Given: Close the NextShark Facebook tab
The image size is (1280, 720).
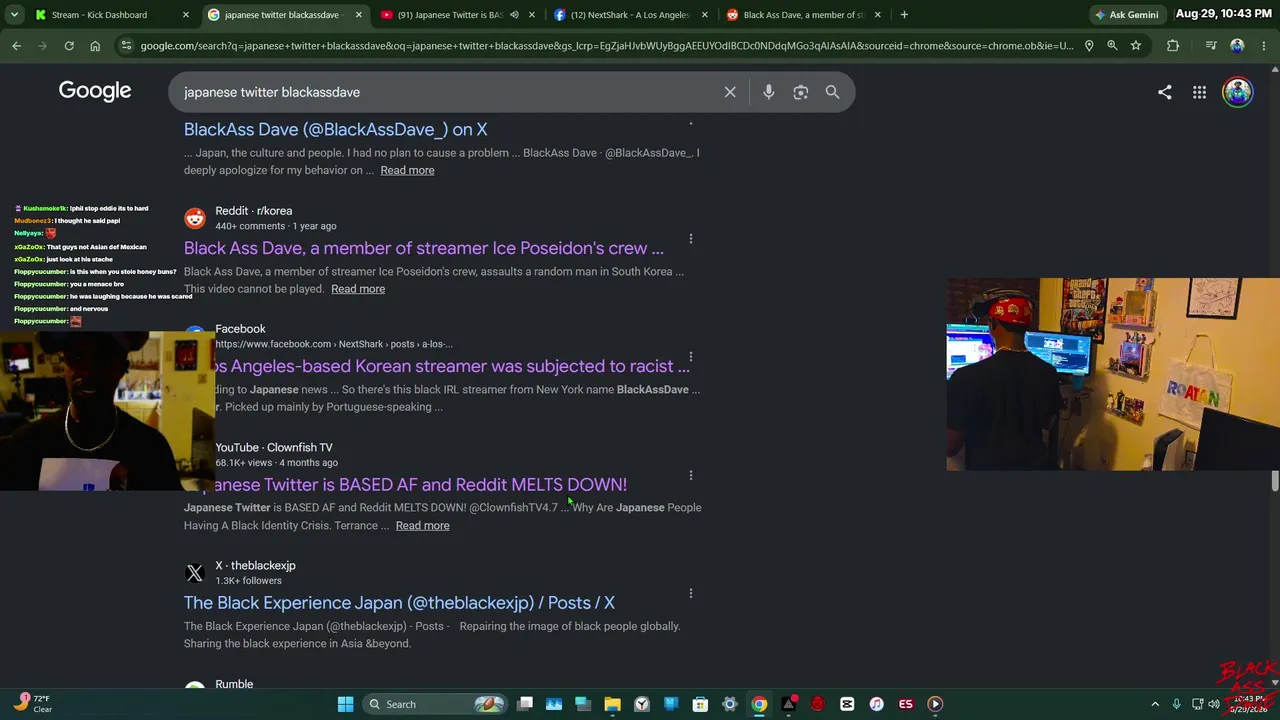Looking at the screenshot, I should 705,15.
